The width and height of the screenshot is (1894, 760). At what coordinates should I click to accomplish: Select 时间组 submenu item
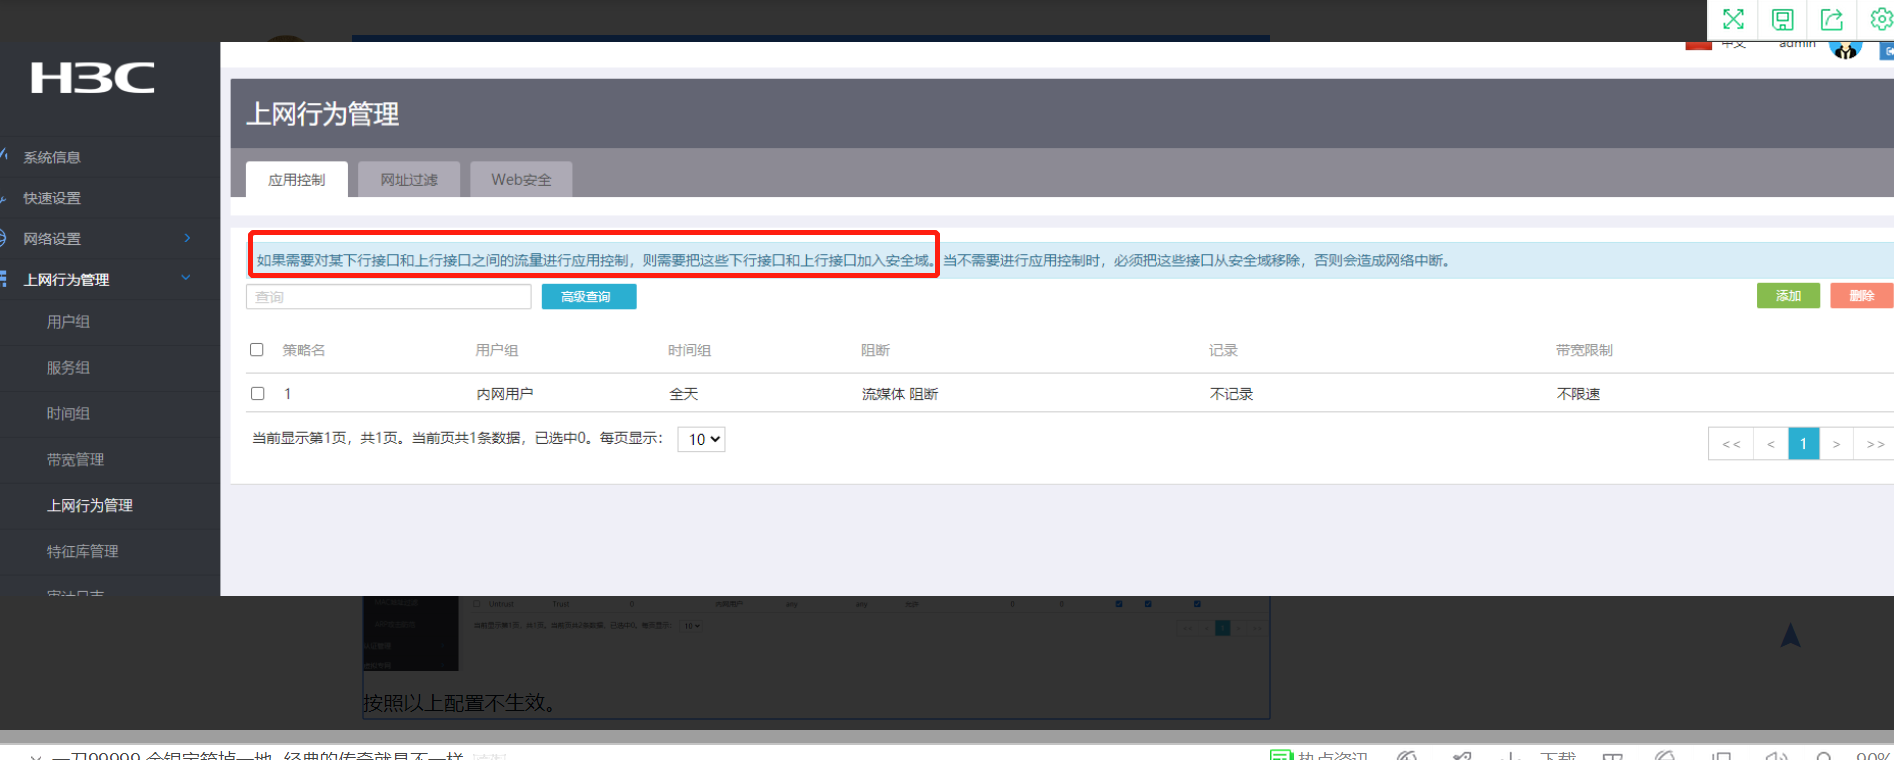[x=68, y=414]
